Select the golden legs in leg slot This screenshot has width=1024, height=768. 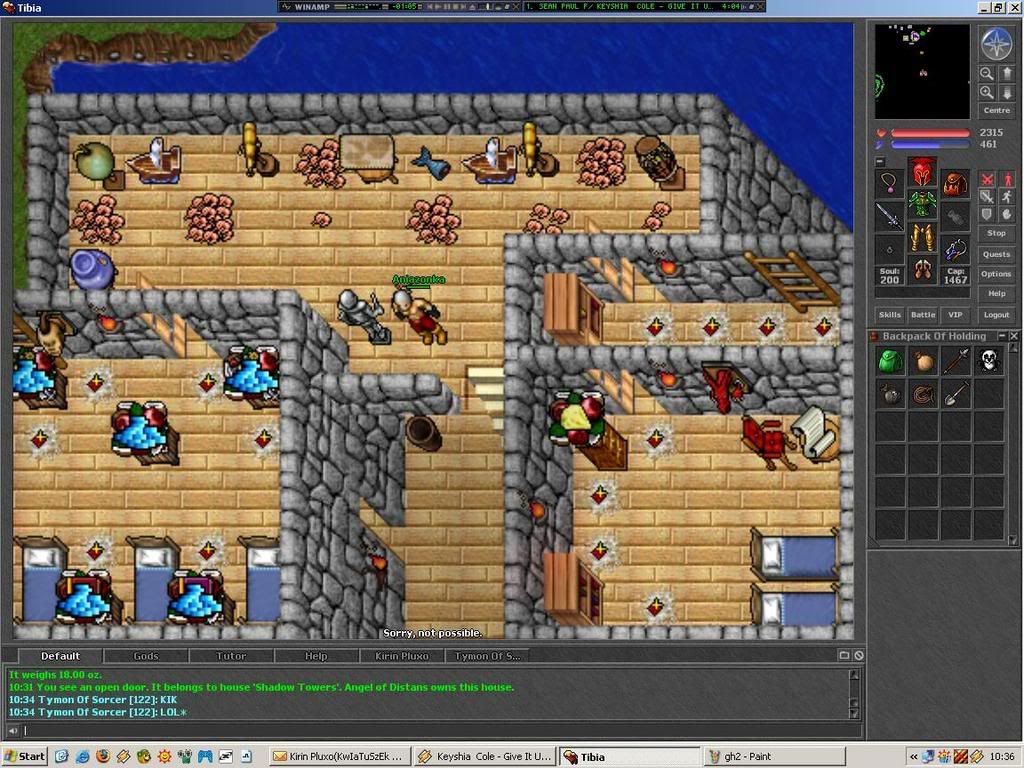(x=922, y=238)
